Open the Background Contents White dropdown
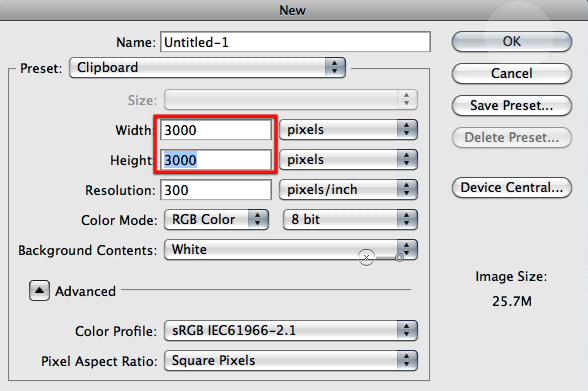This screenshot has width=588, height=391. [x=291, y=250]
